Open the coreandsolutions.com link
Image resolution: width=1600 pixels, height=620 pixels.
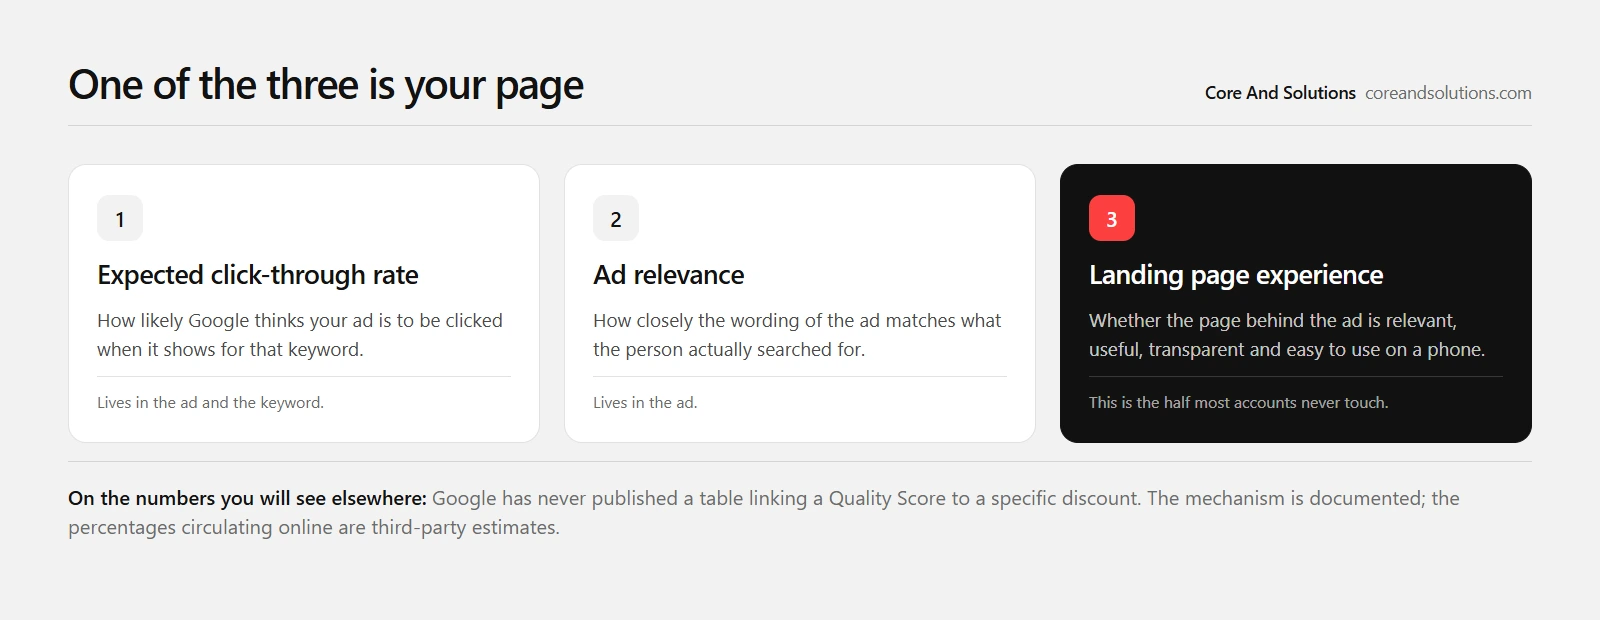coord(1448,93)
